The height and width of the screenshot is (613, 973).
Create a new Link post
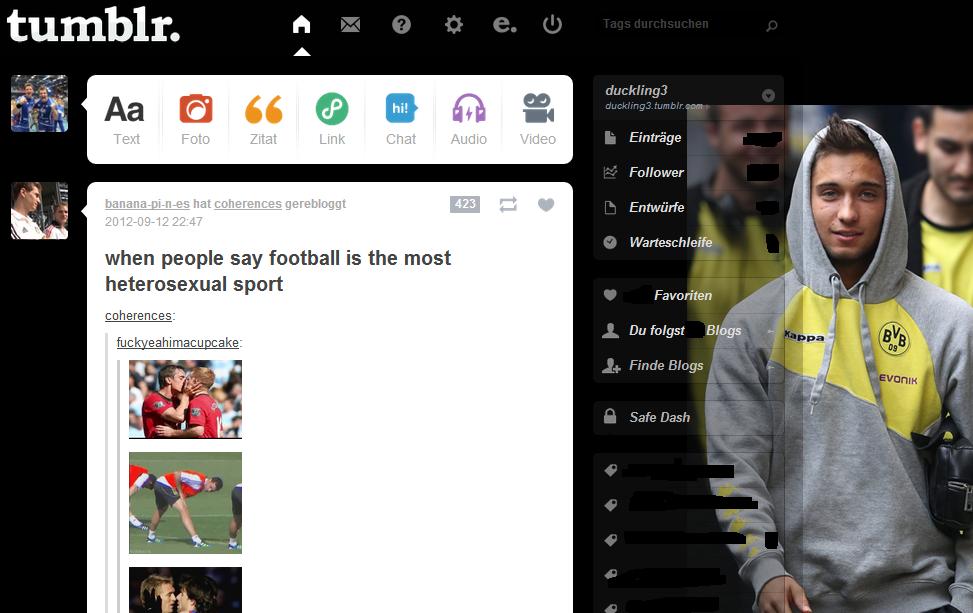tap(332, 120)
